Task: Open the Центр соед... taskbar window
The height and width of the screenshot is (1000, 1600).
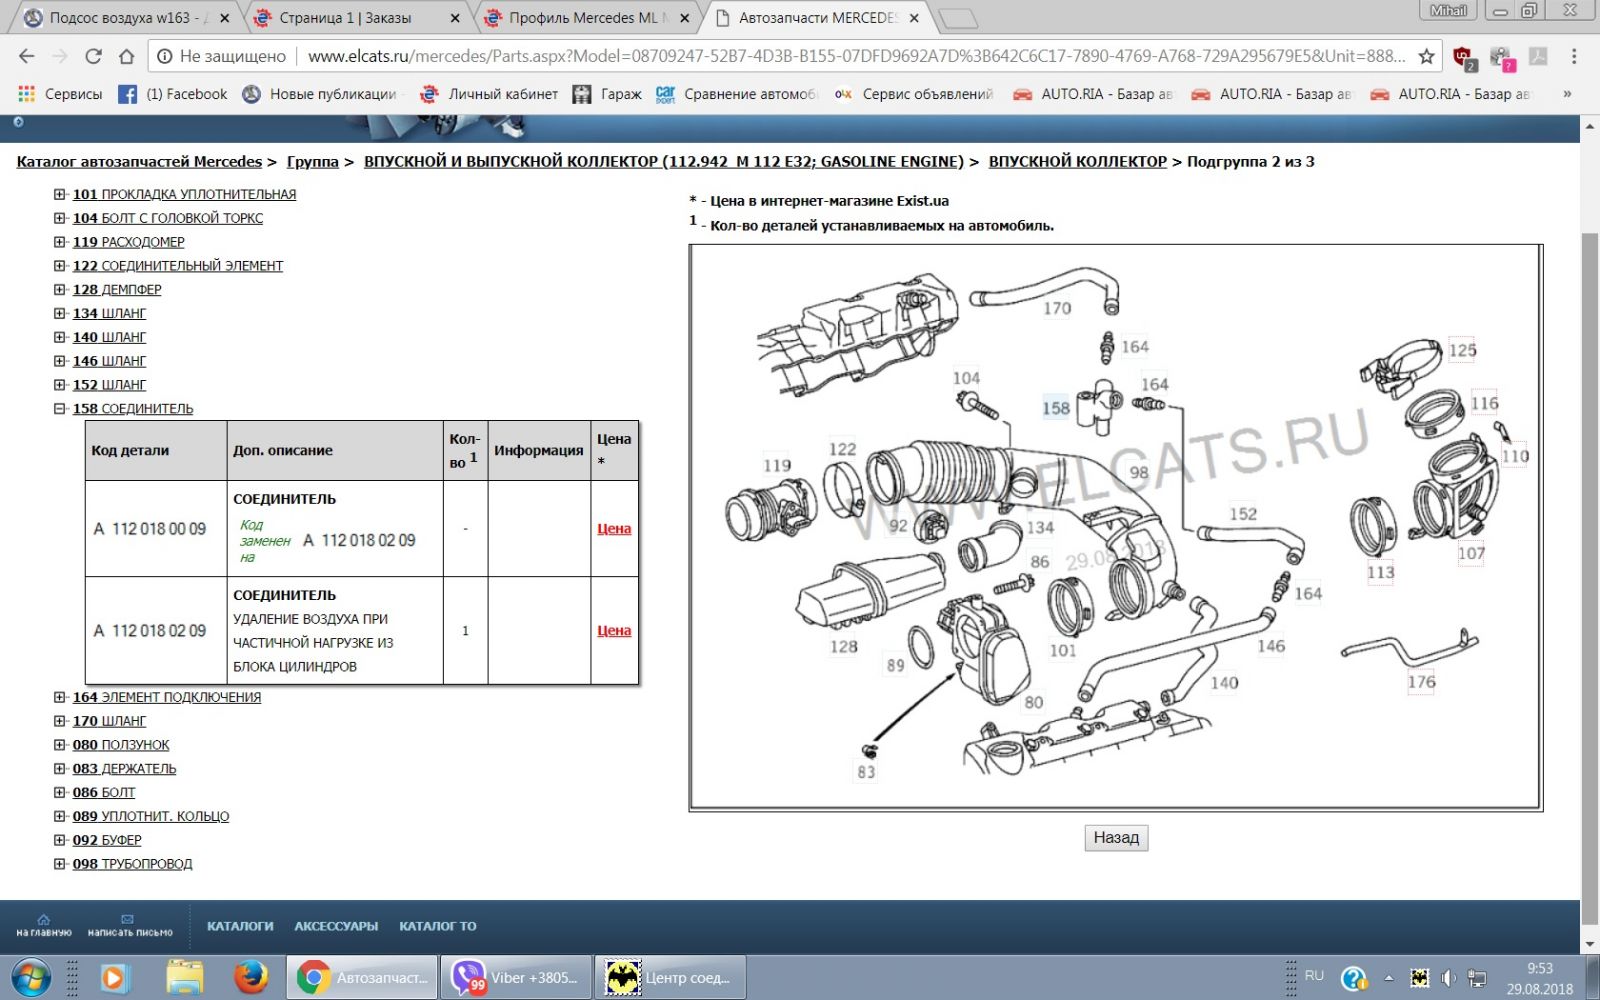Action: click(x=670, y=977)
